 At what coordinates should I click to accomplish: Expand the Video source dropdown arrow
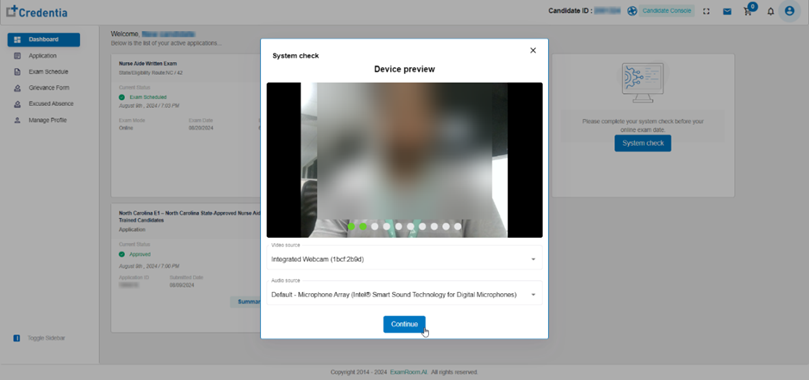[533, 259]
